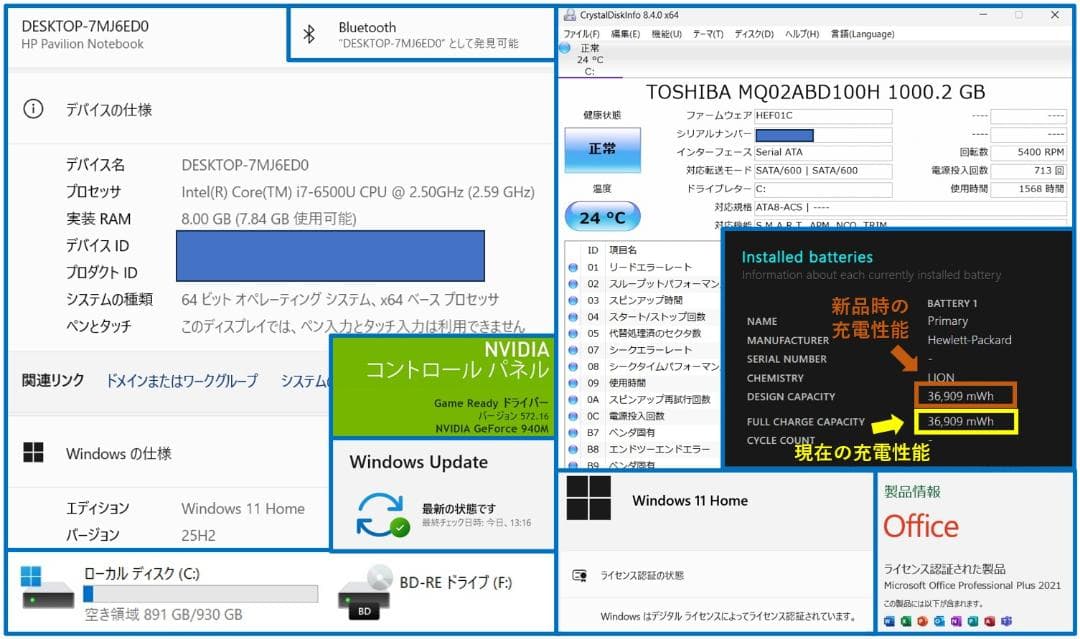Select the Outlook icon
The width and height of the screenshot is (1080, 639).
pos(937,622)
